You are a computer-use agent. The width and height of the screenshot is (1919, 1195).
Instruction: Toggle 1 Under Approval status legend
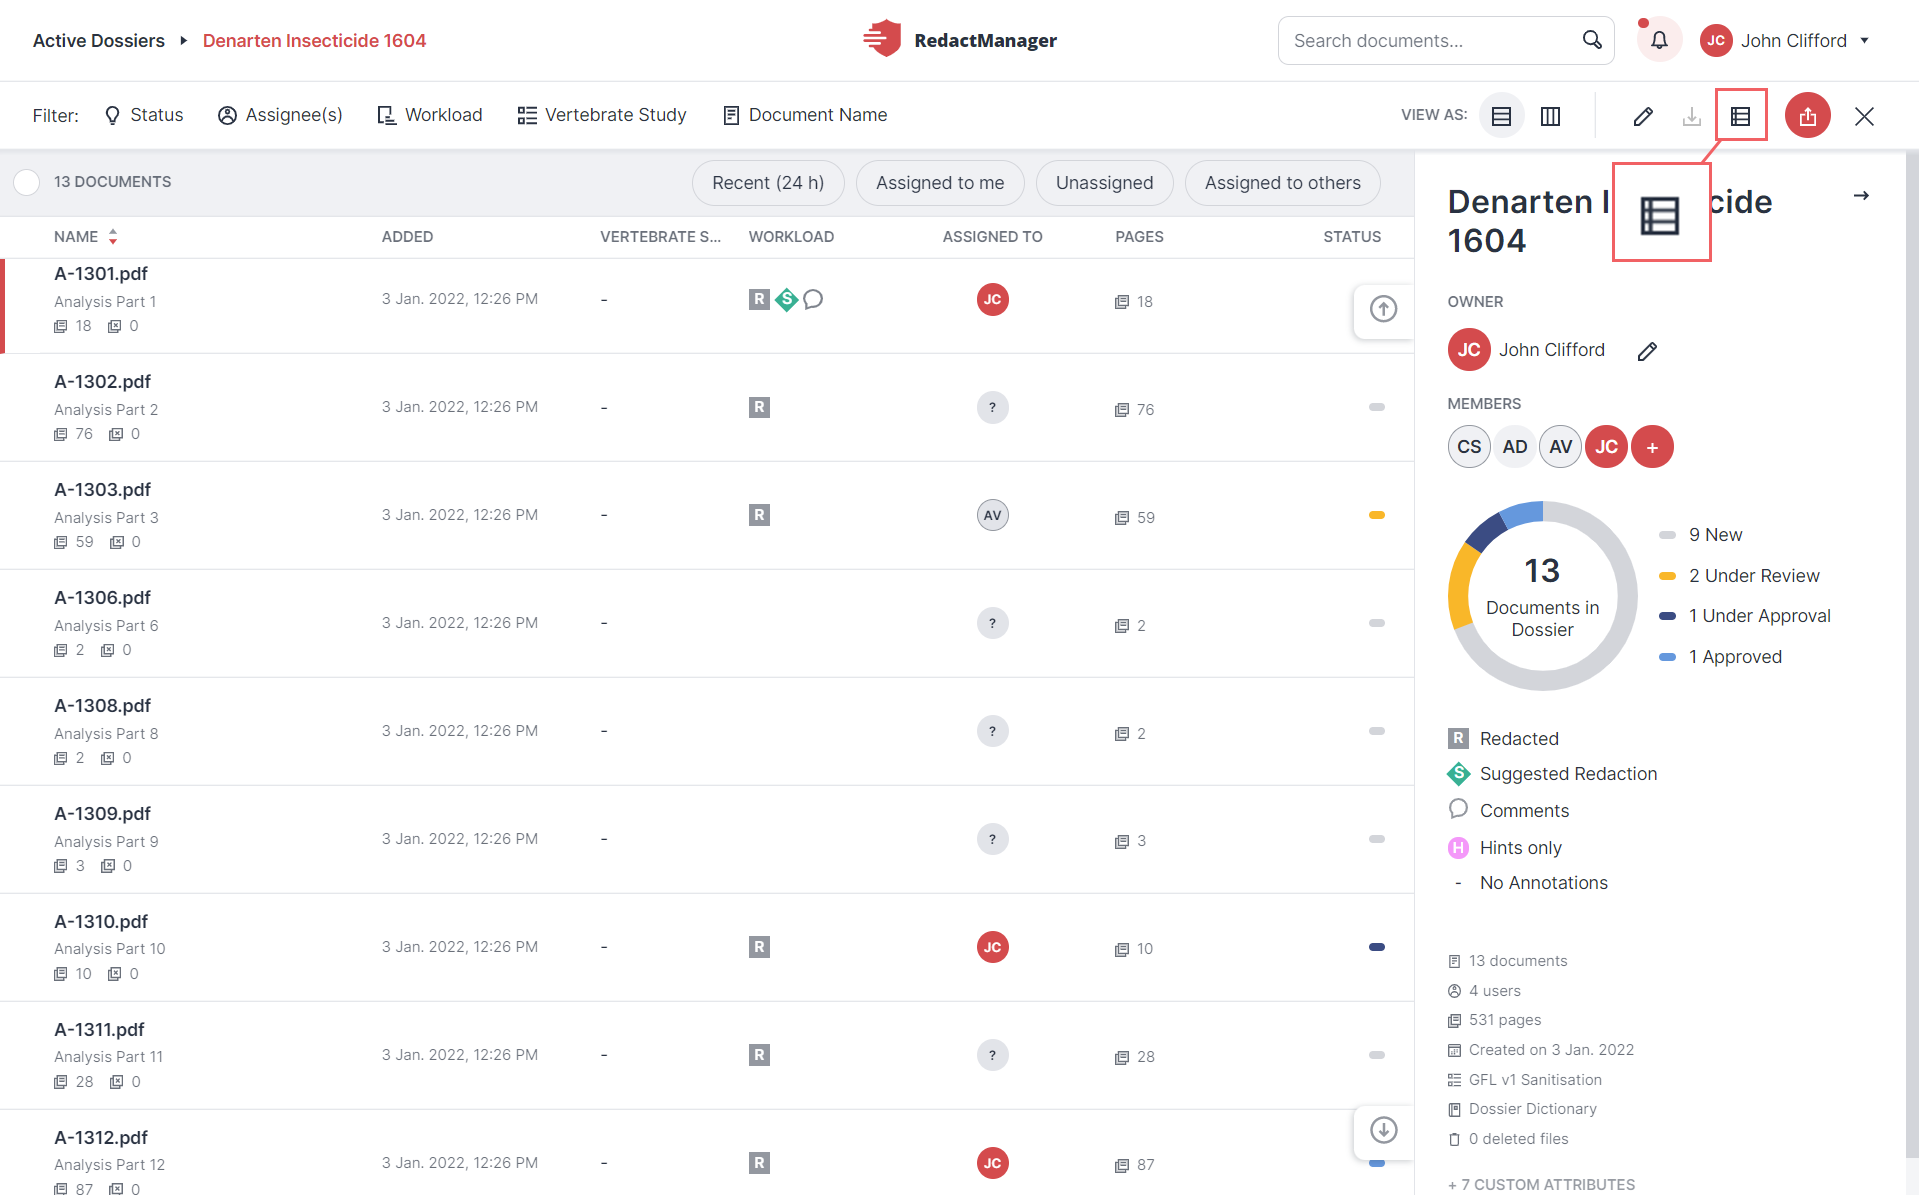point(1744,616)
